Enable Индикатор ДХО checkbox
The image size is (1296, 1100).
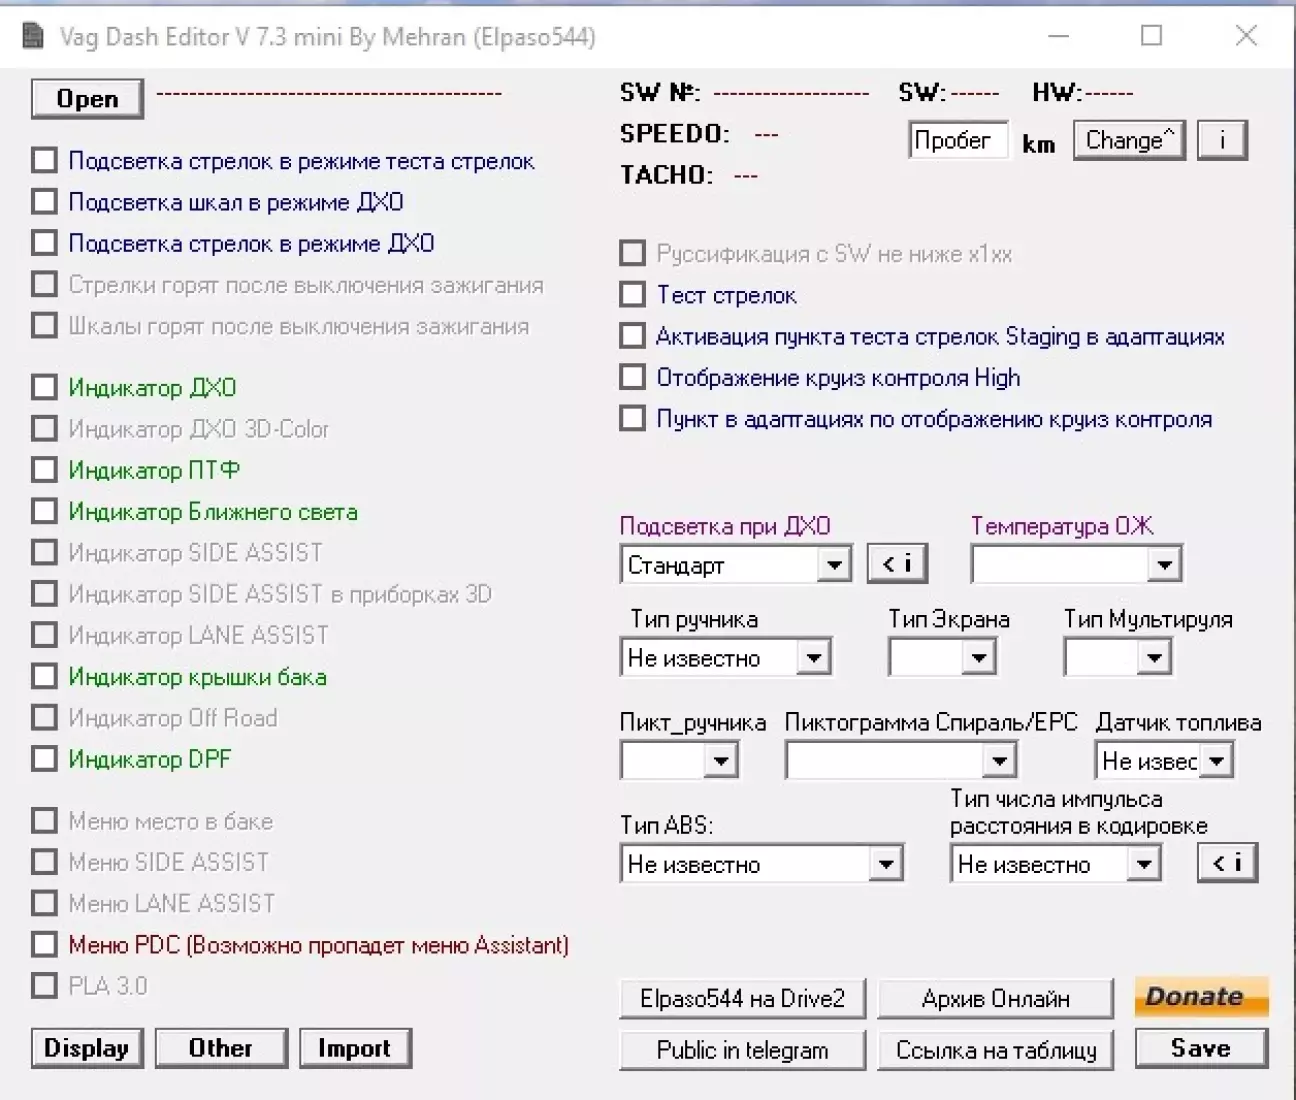(x=44, y=387)
